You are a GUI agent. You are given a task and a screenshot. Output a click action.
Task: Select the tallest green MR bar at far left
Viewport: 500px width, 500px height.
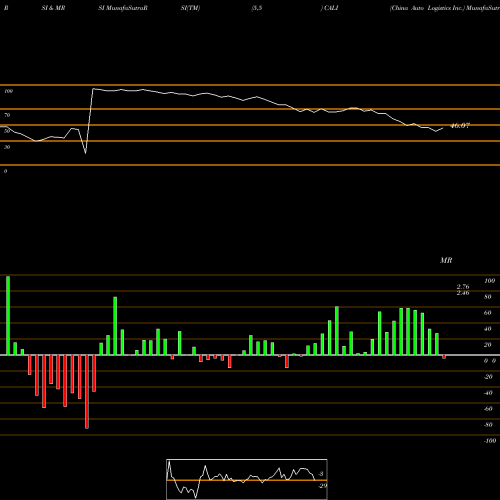tap(8, 315)
